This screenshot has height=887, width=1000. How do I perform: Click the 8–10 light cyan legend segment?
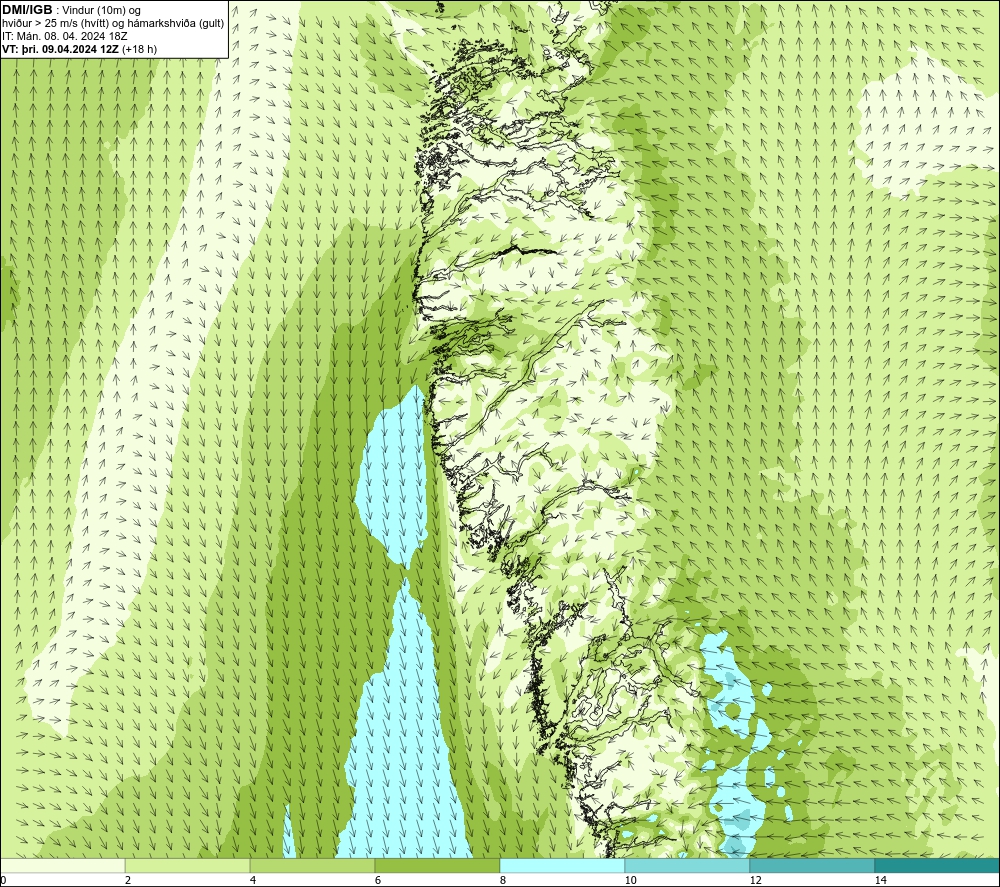(x=562, y=865)
